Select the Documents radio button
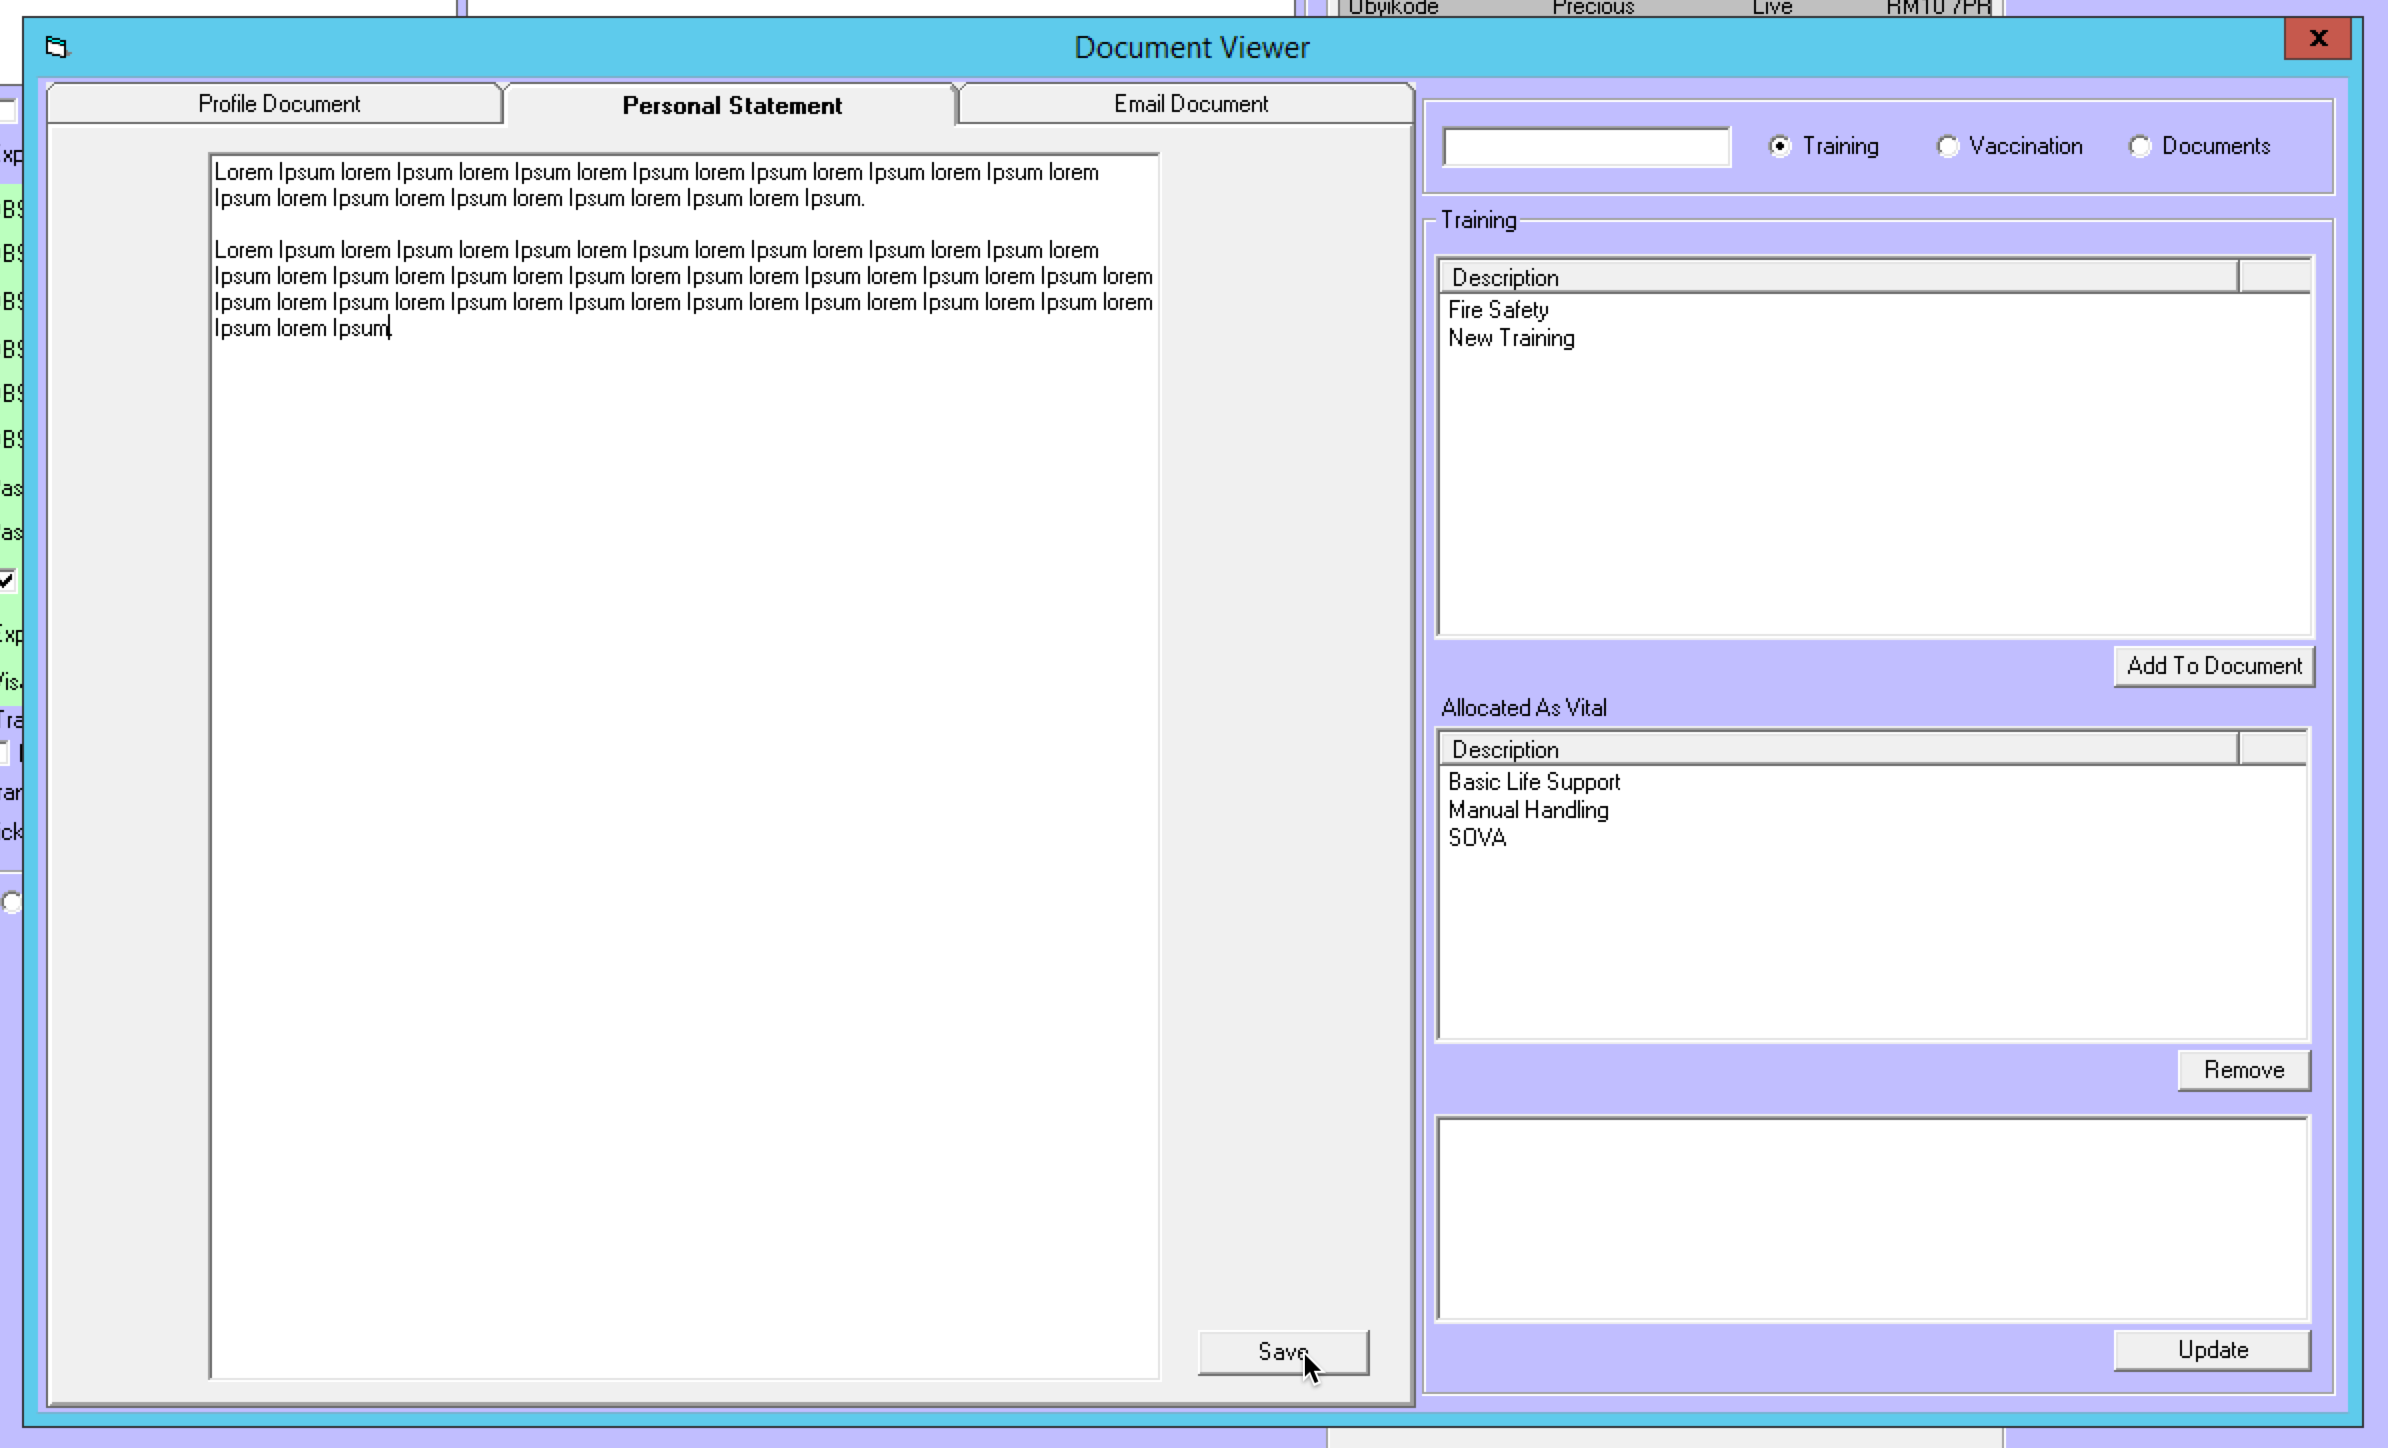Screen dimensions: 2388x1448 click(x=2140, y=147)
